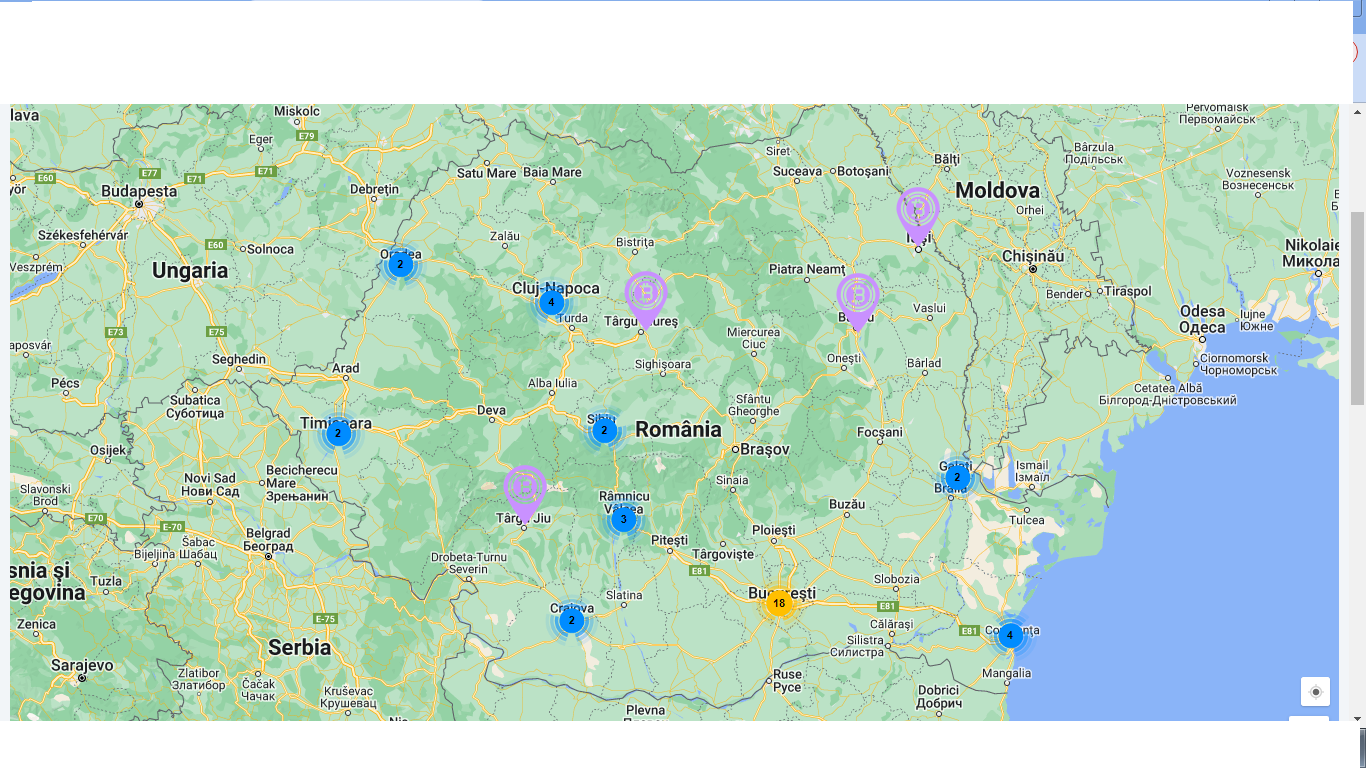Click the Satu Mare city label

(x=487, y=172)
